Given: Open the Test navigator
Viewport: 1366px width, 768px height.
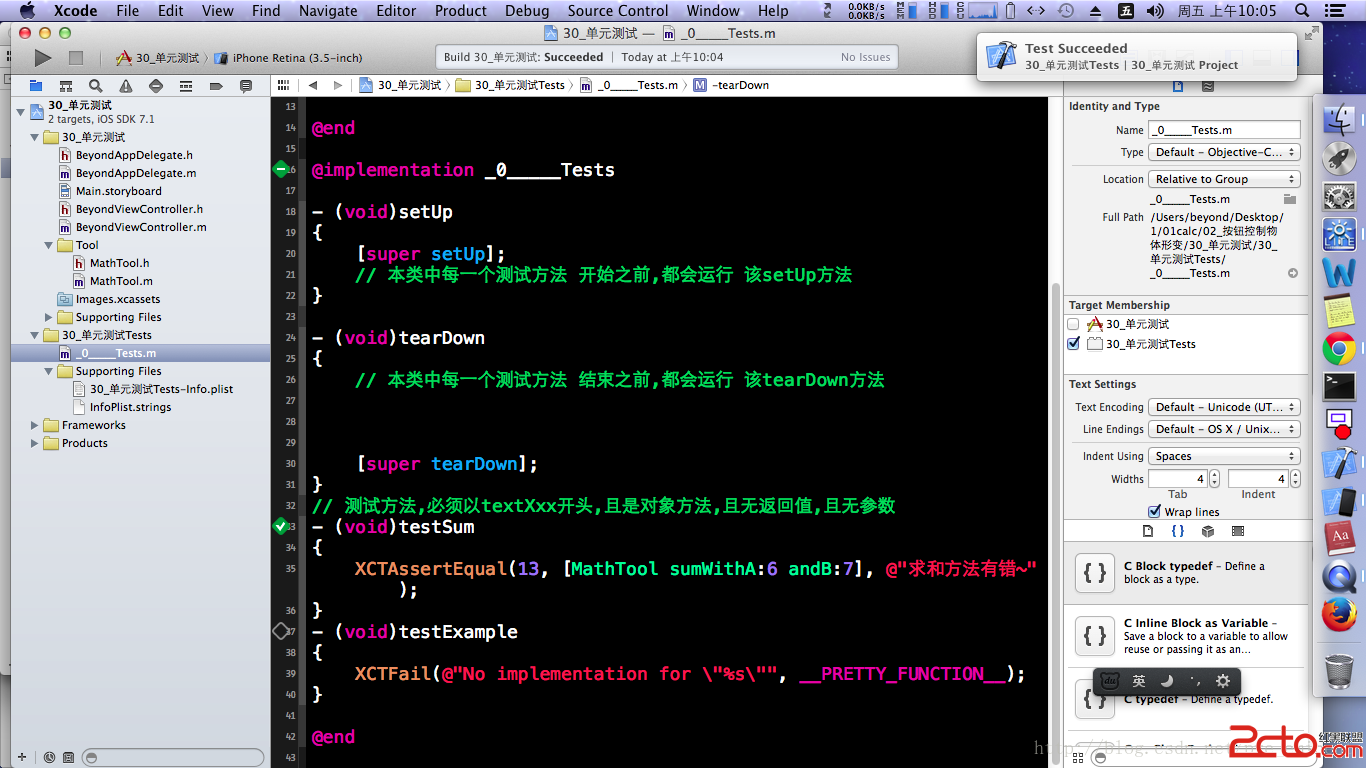Looking at the screenshot, I should 155,86.
